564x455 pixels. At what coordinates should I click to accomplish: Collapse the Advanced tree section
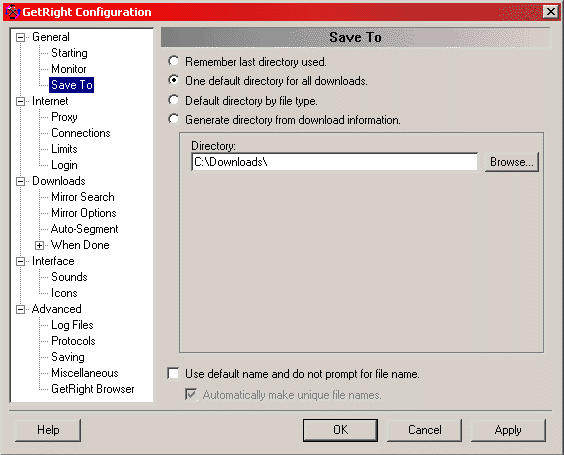point(21,309)
